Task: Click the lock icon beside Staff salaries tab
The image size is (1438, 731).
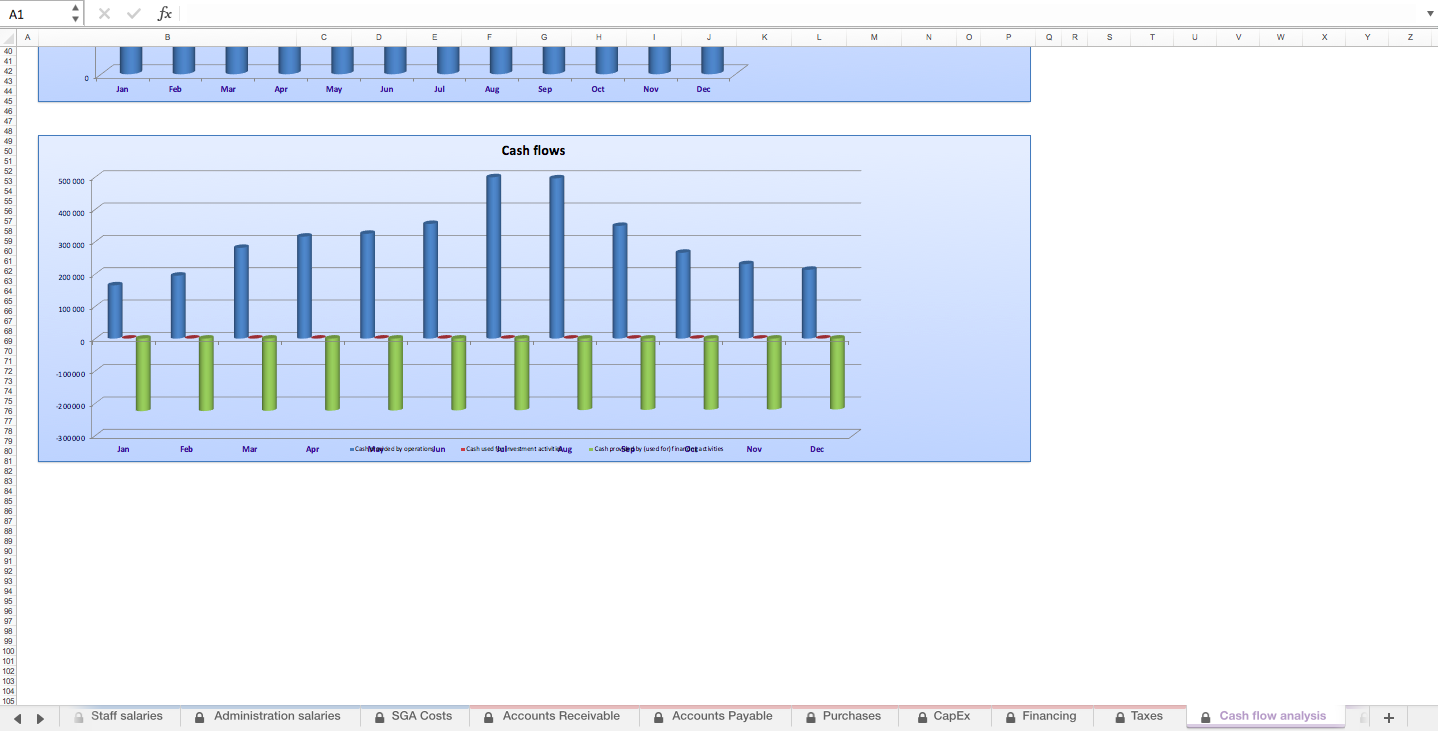Action: point(77,716)
